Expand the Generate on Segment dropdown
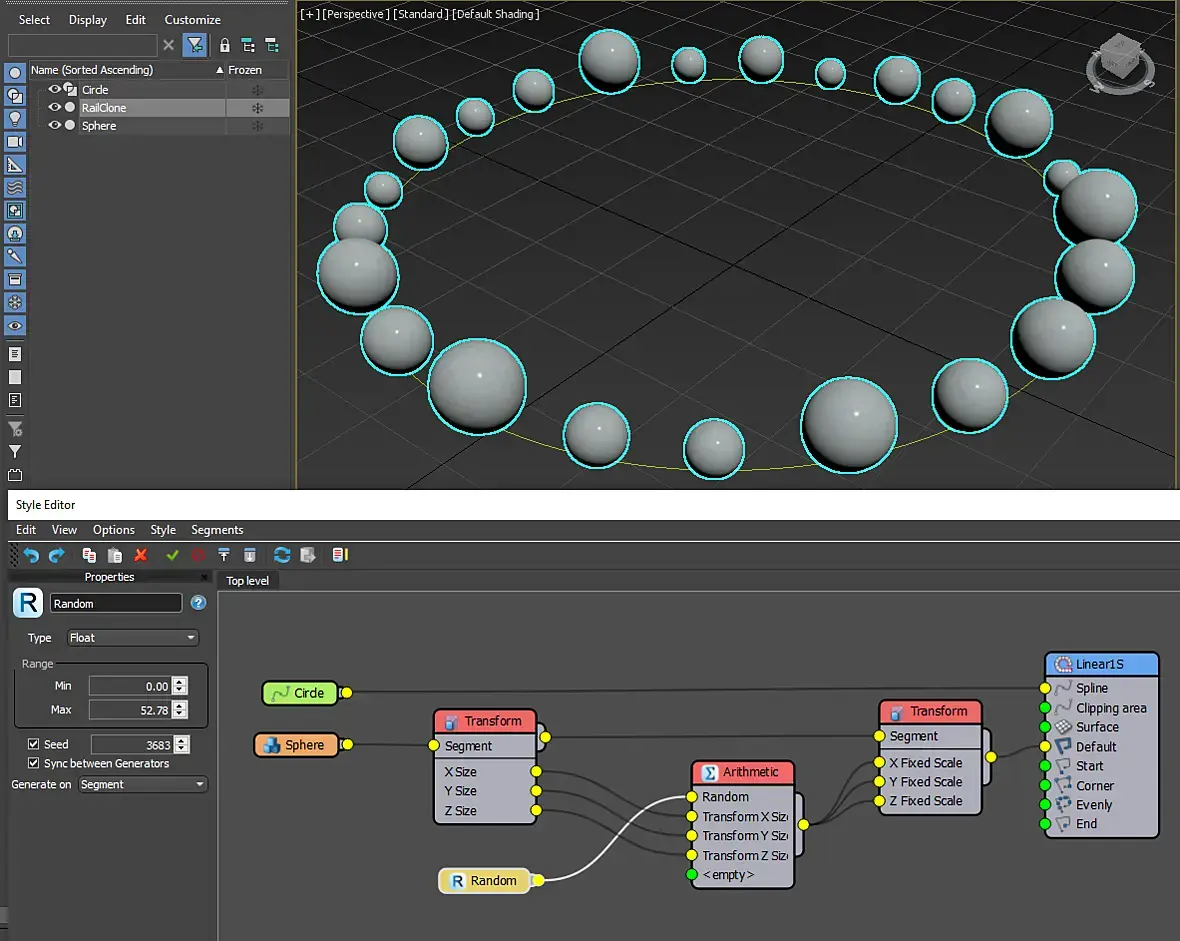This screenshot has width=1180, height=941. 141,785
